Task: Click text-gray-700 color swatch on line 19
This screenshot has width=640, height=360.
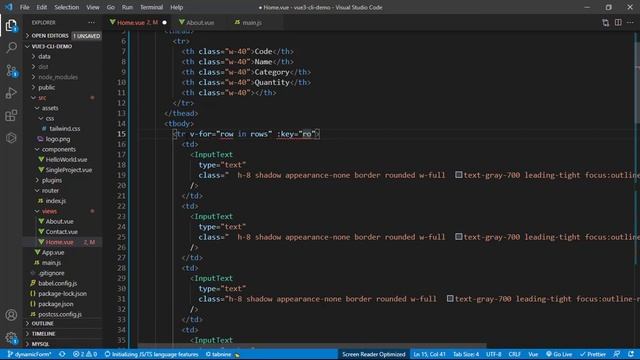Action: 459,175
